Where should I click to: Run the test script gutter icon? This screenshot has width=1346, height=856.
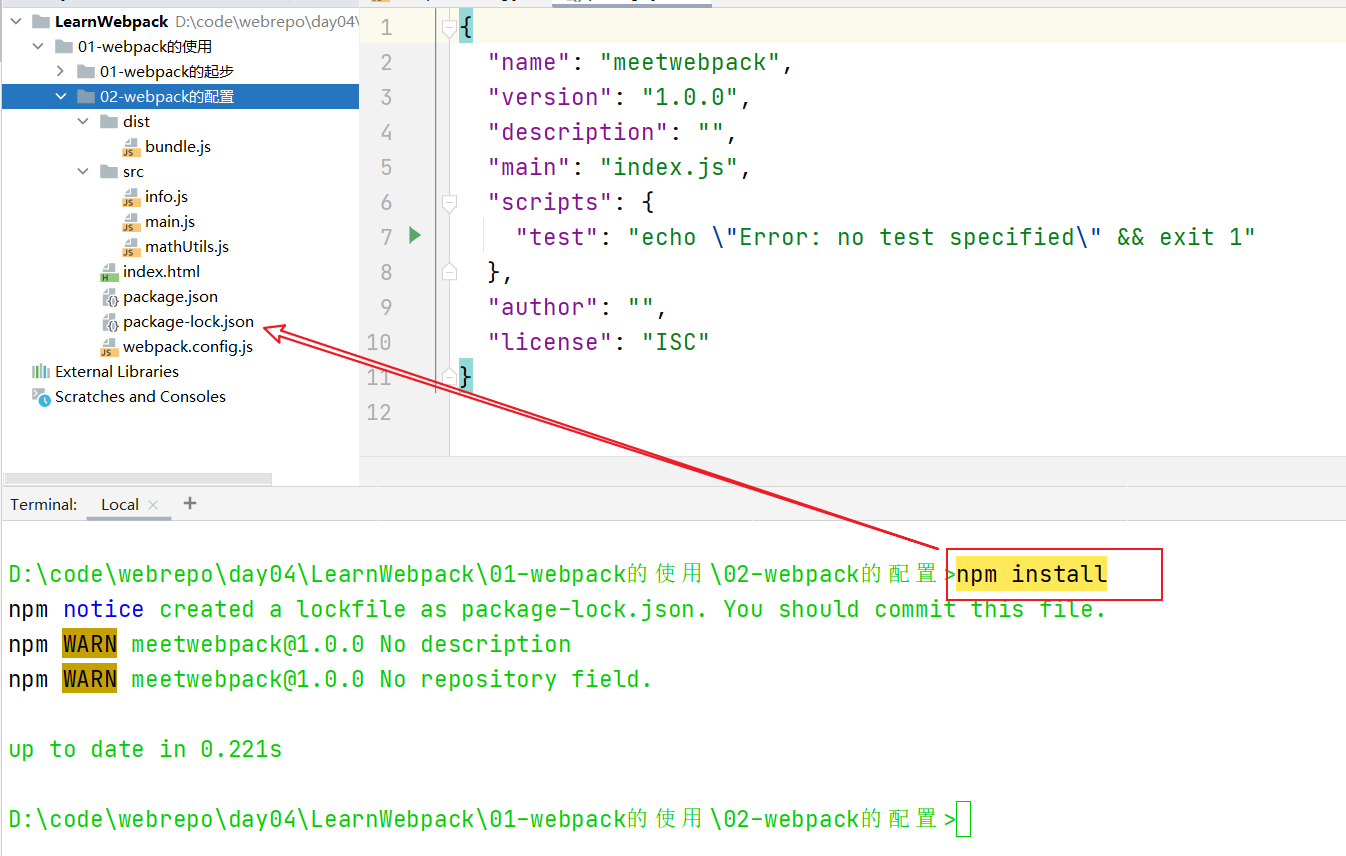click(x=415, y=236)
